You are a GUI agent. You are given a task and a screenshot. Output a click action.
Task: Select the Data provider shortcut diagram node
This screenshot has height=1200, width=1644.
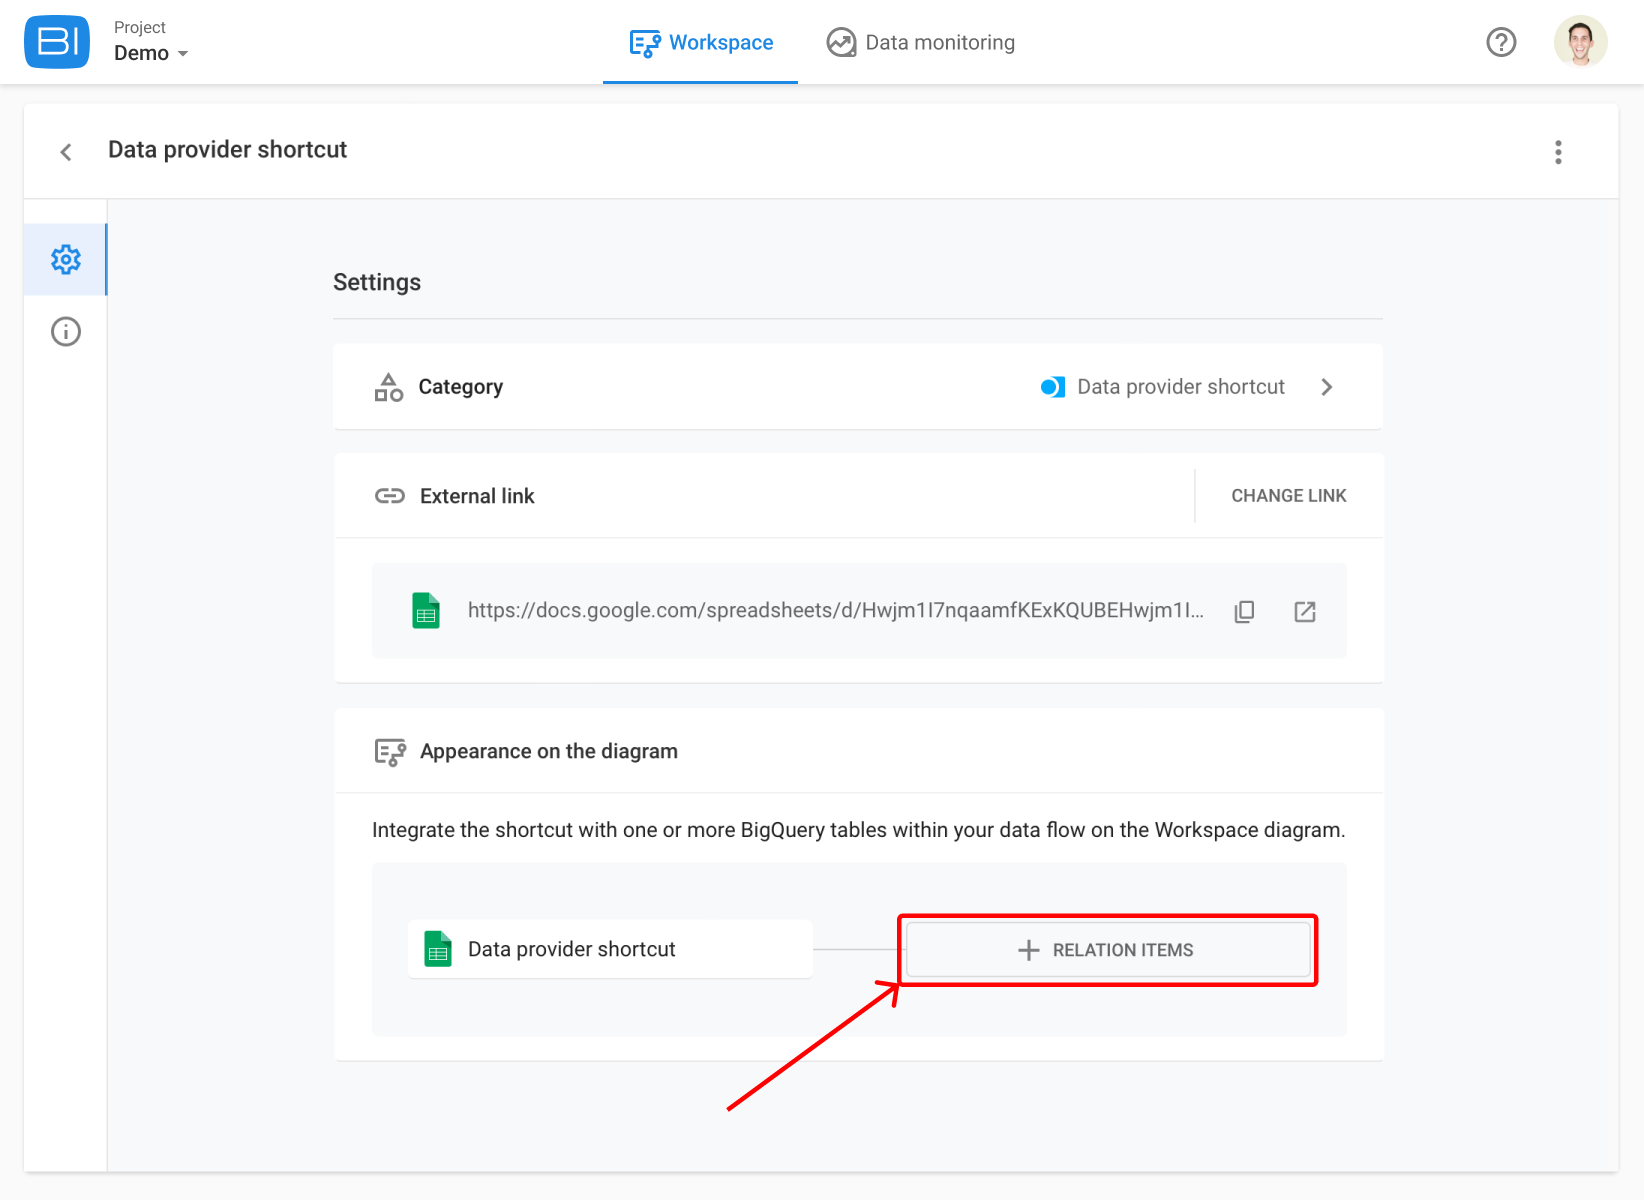(610, 949)
